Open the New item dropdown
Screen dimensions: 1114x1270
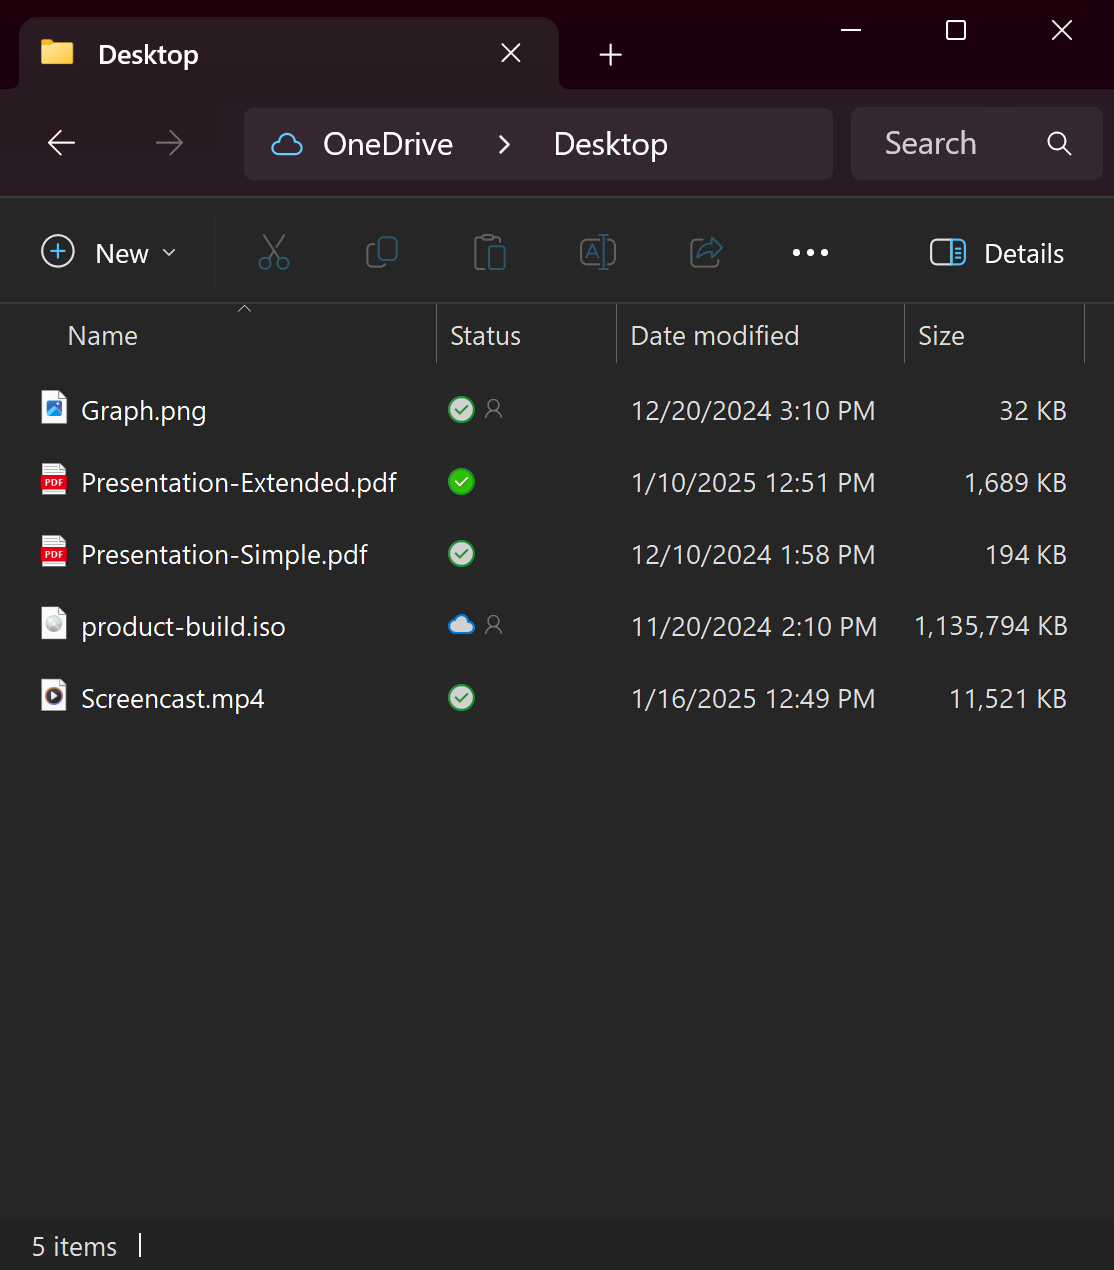pyautogui.click(x=112, y=252)
